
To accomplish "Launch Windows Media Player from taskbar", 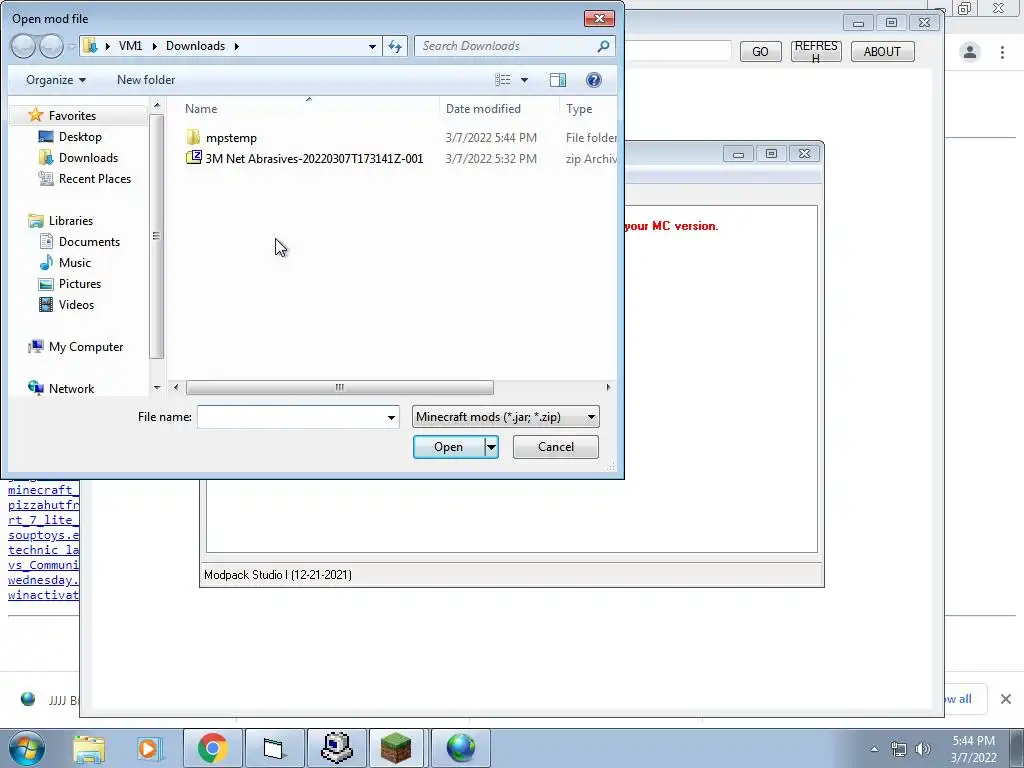I will pos(149,748).
